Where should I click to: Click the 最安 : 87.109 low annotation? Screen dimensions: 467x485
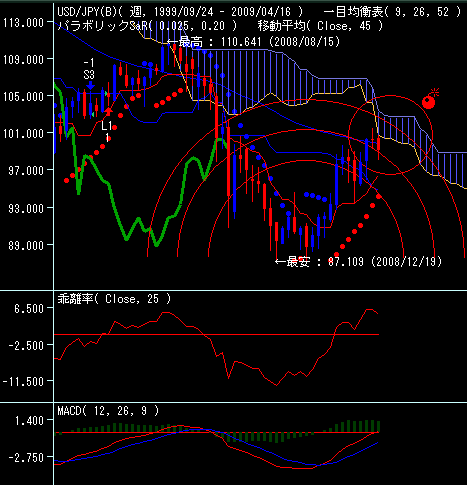[358, 262]
